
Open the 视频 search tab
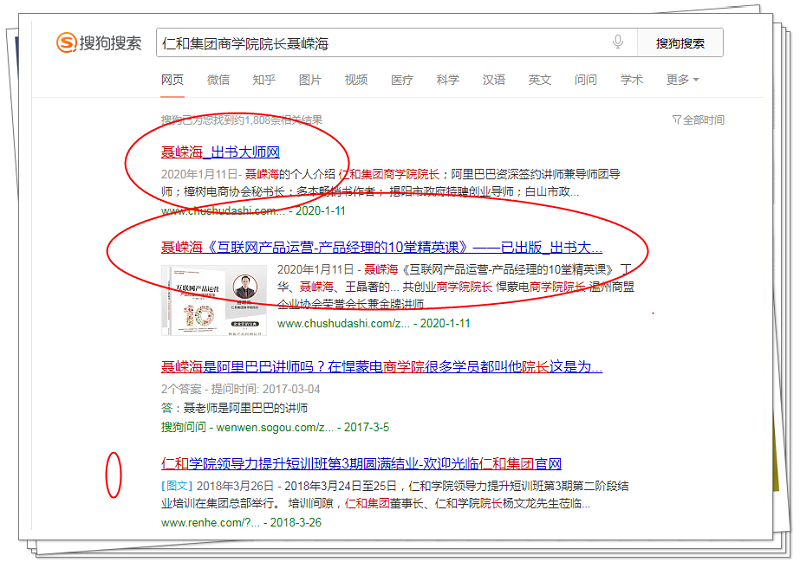coord(356,80)
